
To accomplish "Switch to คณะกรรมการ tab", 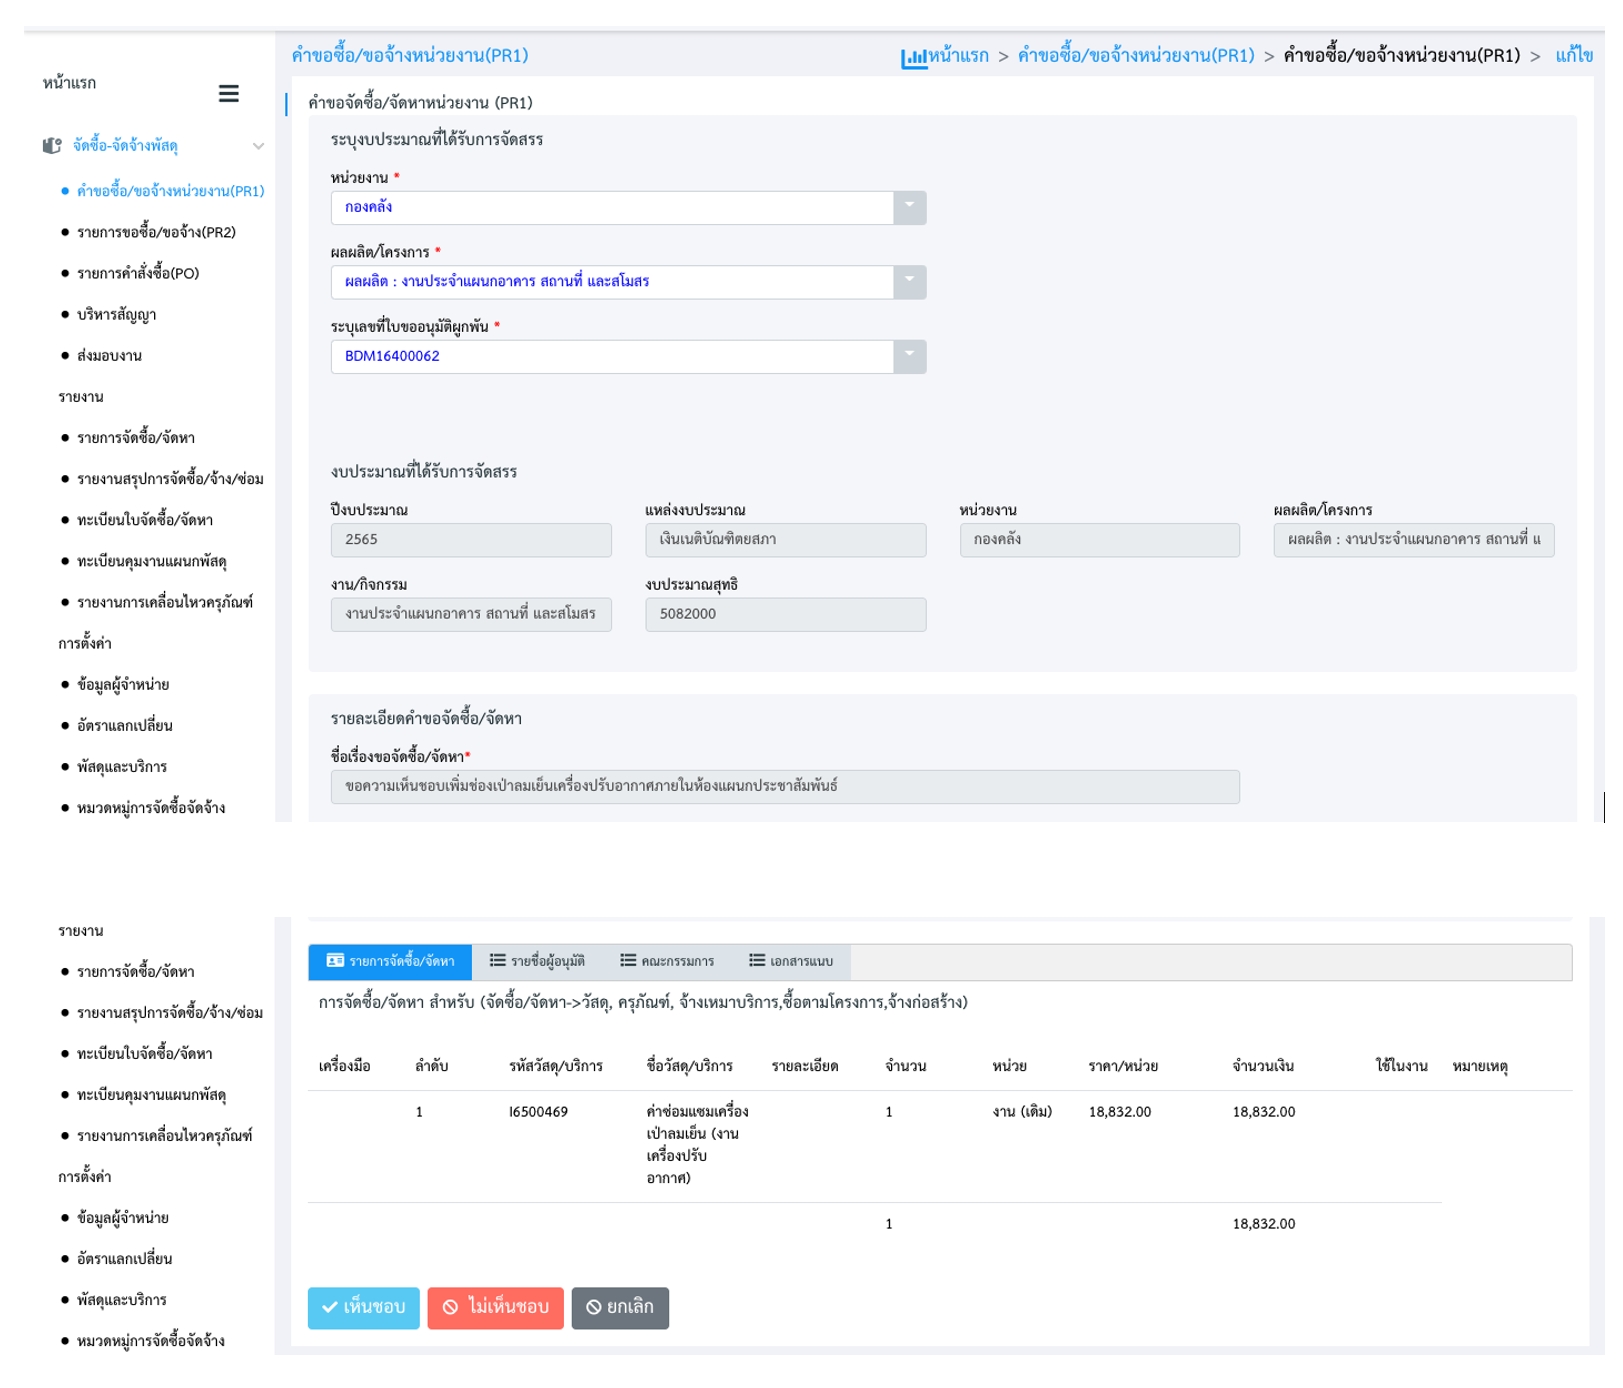I will click(667, 961).
